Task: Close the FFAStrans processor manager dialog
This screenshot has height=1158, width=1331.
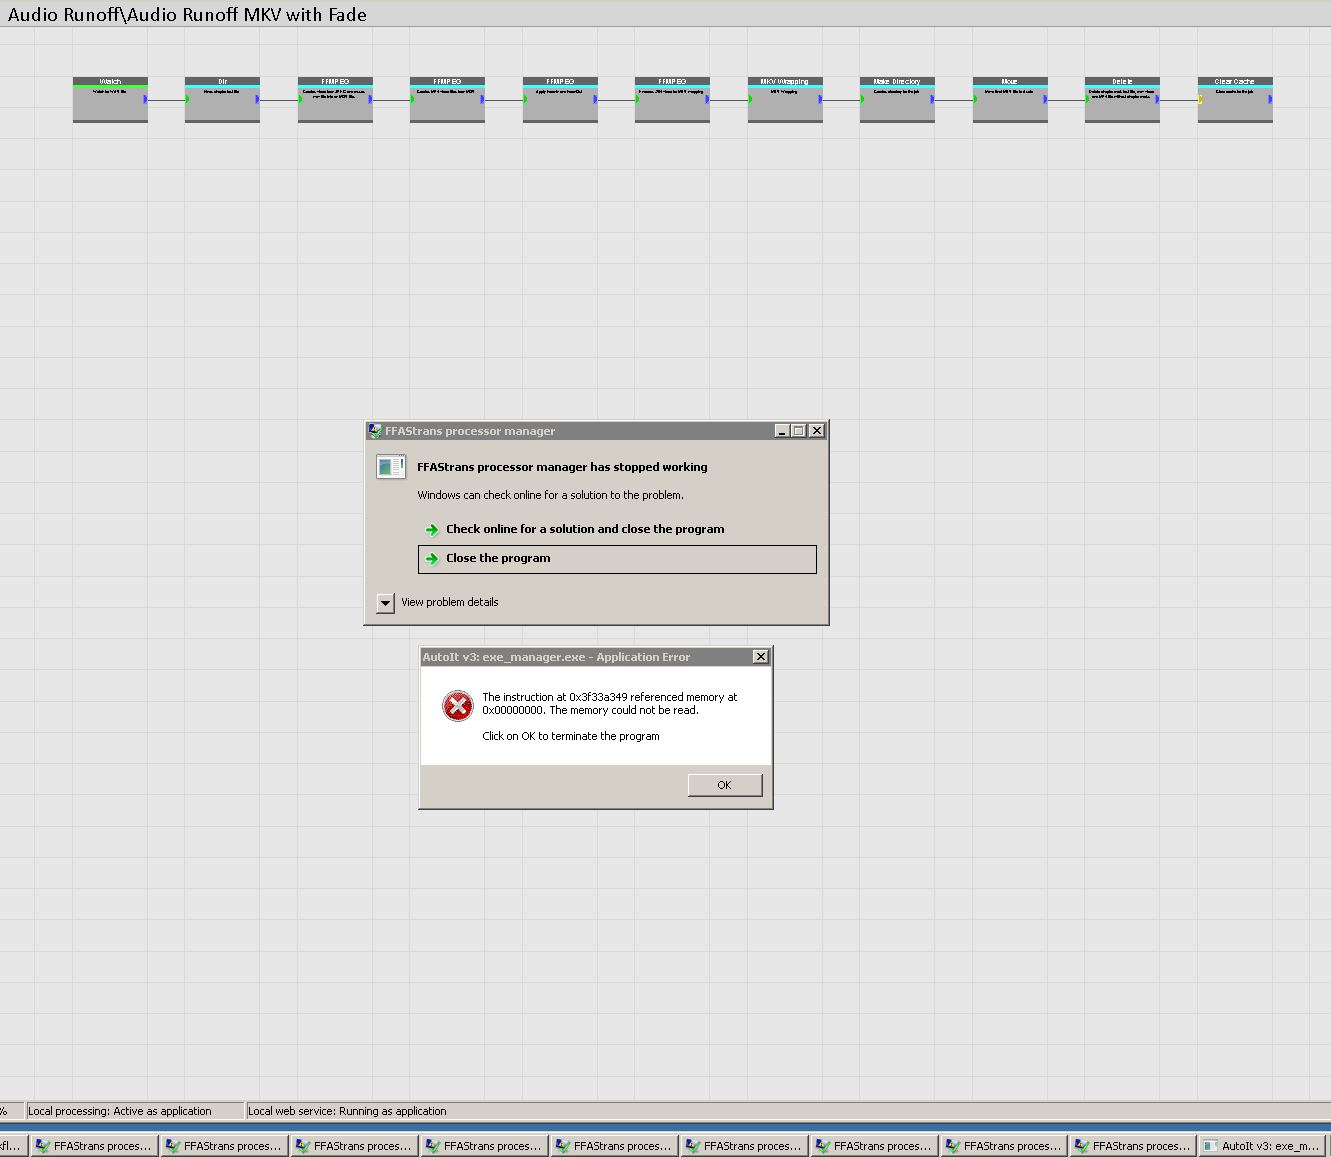Action: click(x=817, y=431)
